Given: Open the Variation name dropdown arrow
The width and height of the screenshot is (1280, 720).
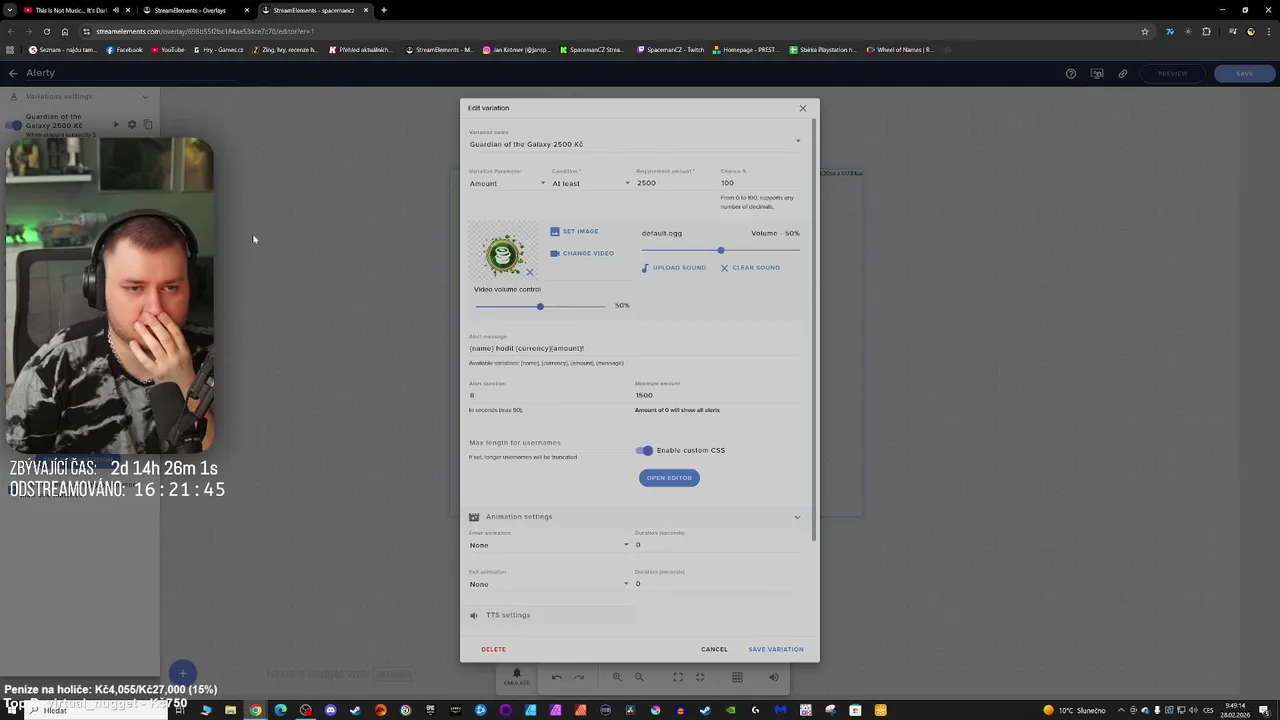Looking at the screenshot, I should point(797,141).
